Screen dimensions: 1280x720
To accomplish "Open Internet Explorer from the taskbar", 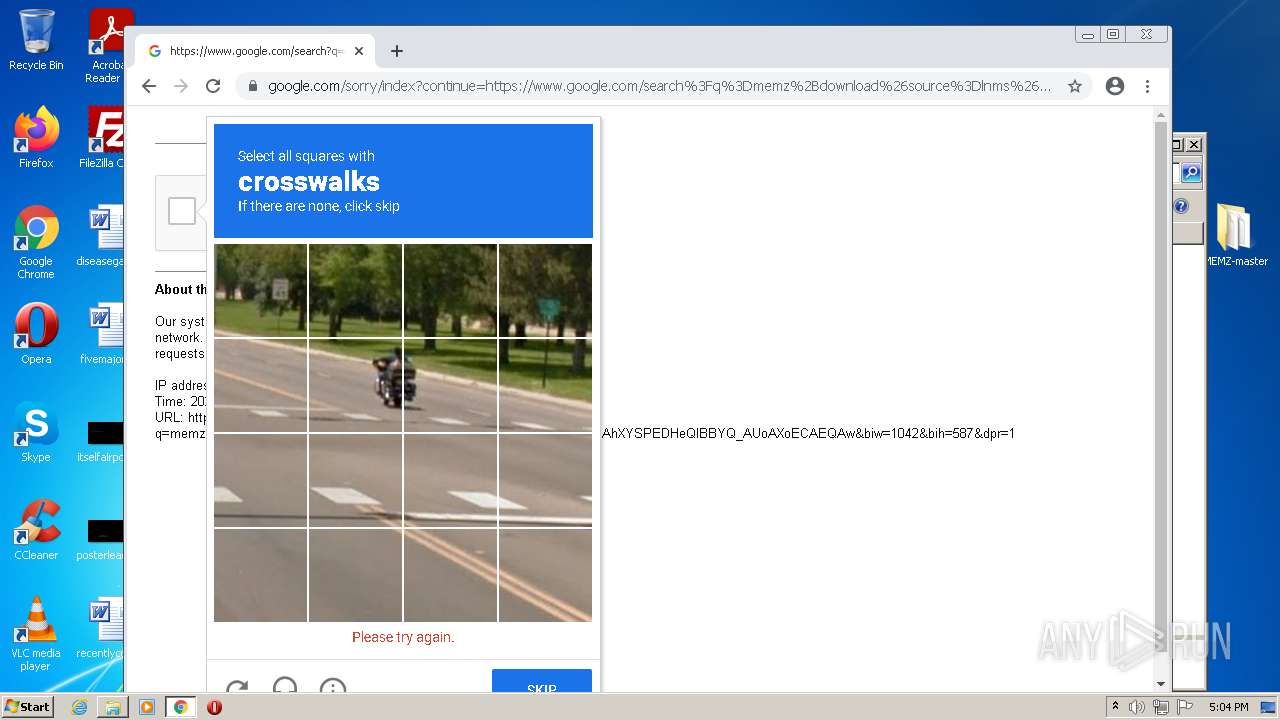I will tap(80, 707).
